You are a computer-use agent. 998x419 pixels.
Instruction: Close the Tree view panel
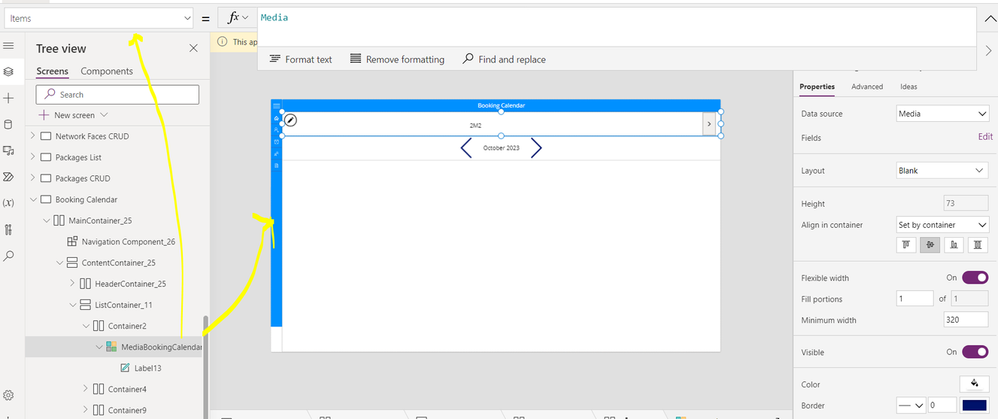[x=193, y=48]
